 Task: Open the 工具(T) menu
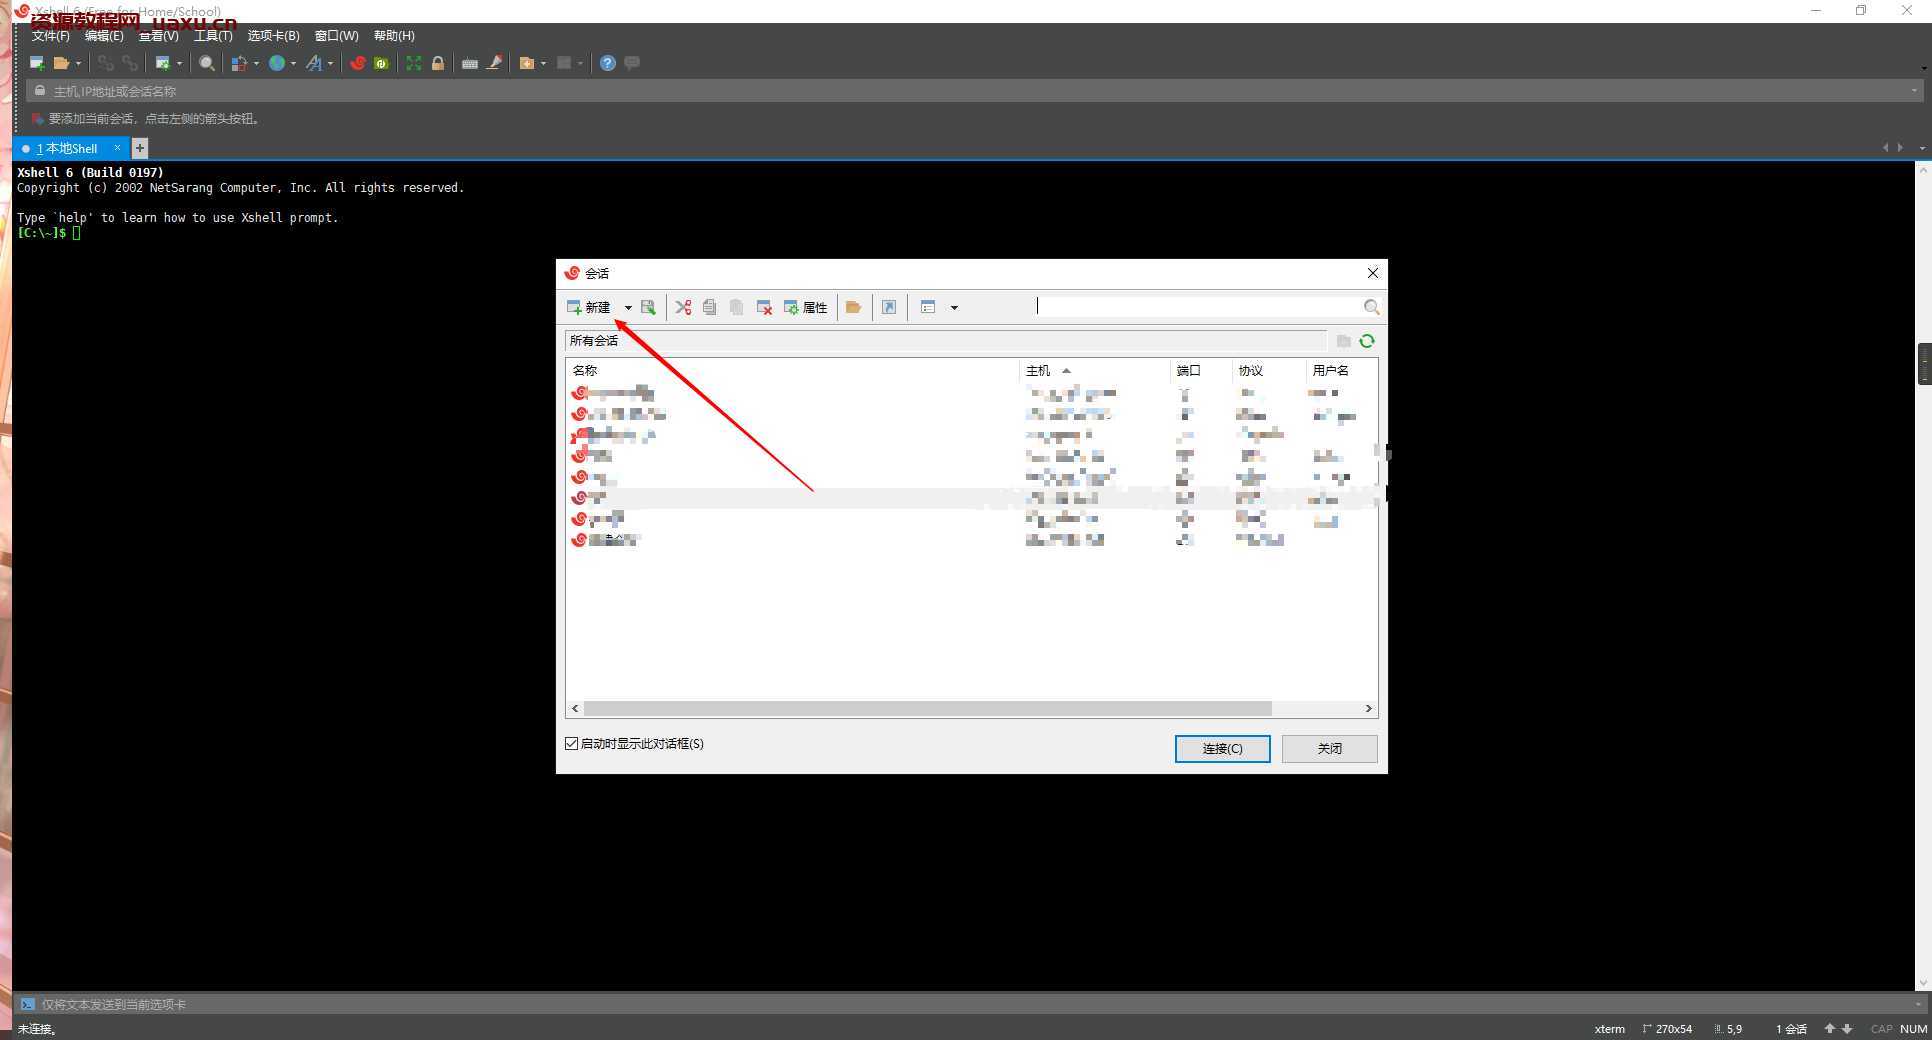click(213, 36)
